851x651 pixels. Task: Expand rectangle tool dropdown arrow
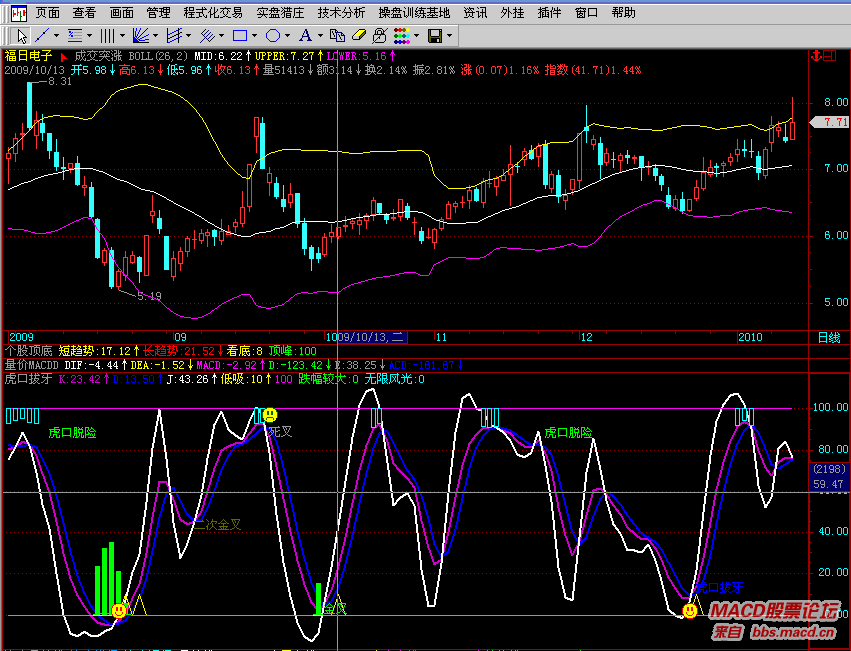(254, 36)
